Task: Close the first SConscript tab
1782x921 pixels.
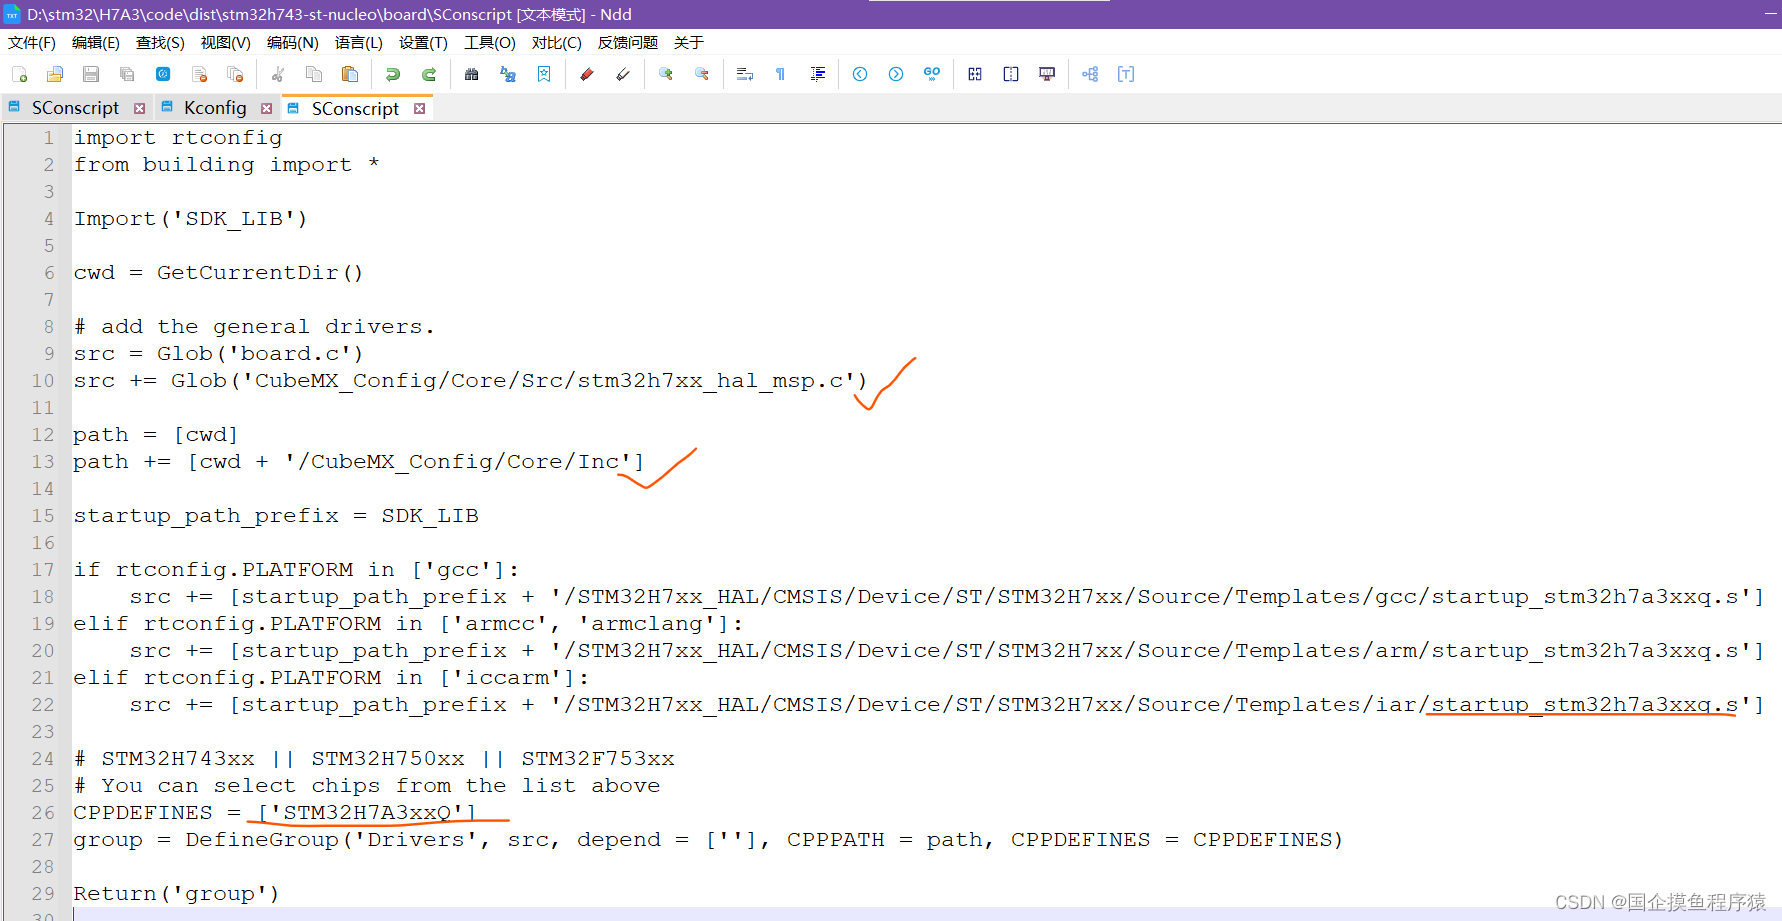Action: (x=139, y=108)
